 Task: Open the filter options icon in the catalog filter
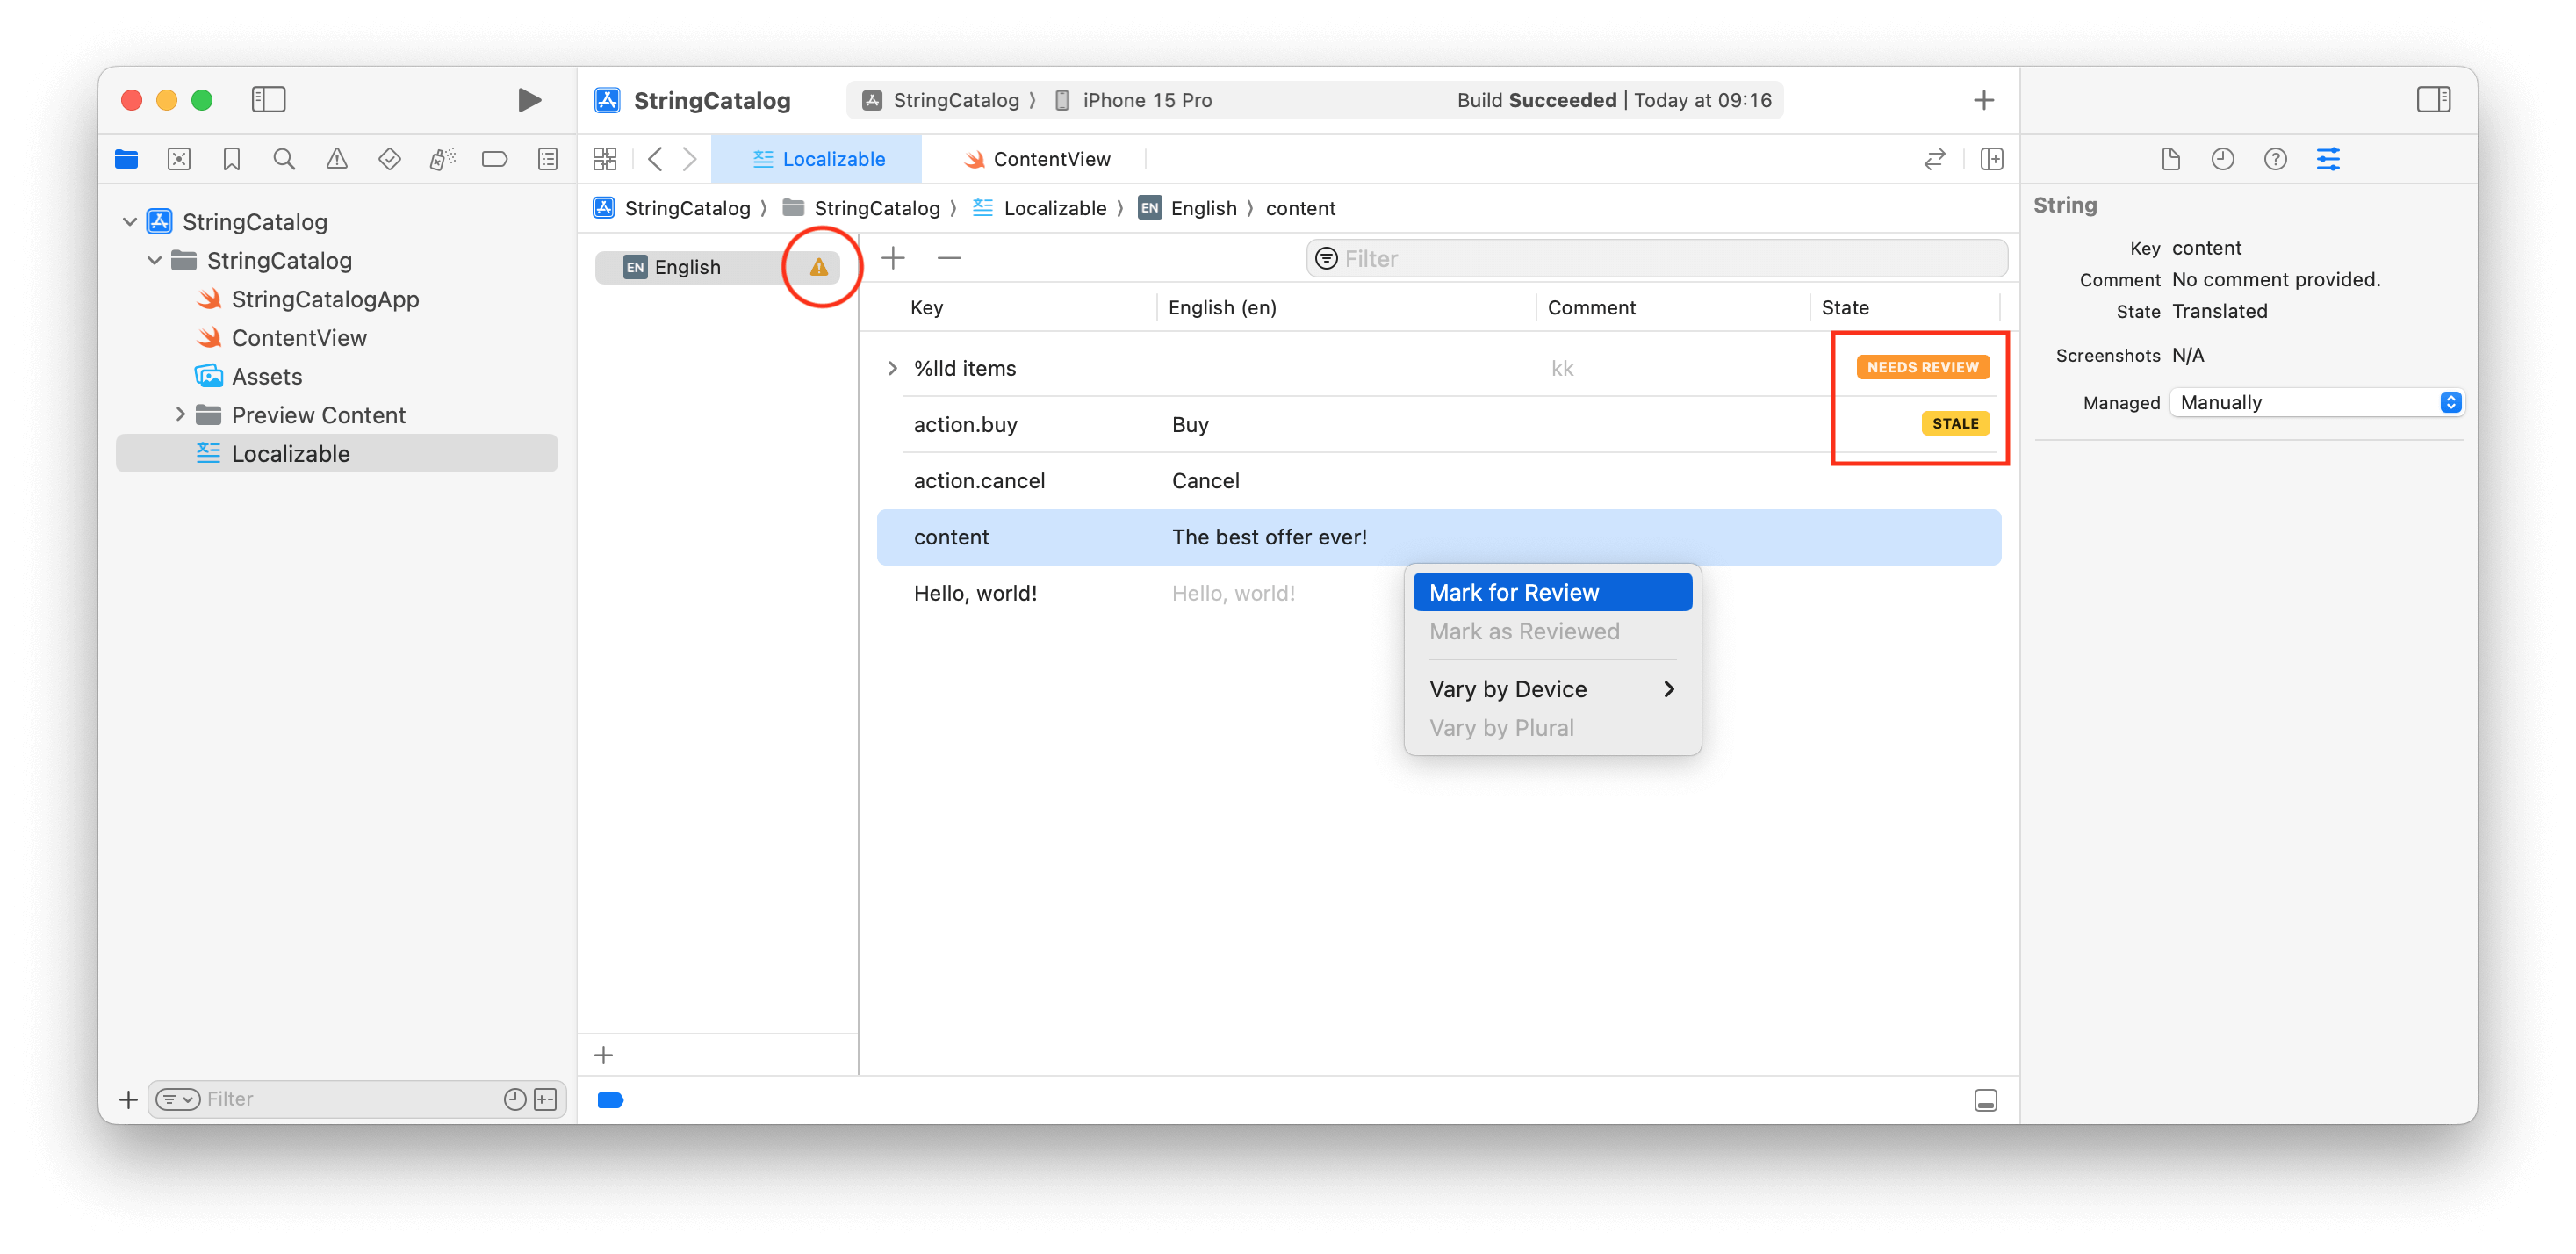(1326, 258)
